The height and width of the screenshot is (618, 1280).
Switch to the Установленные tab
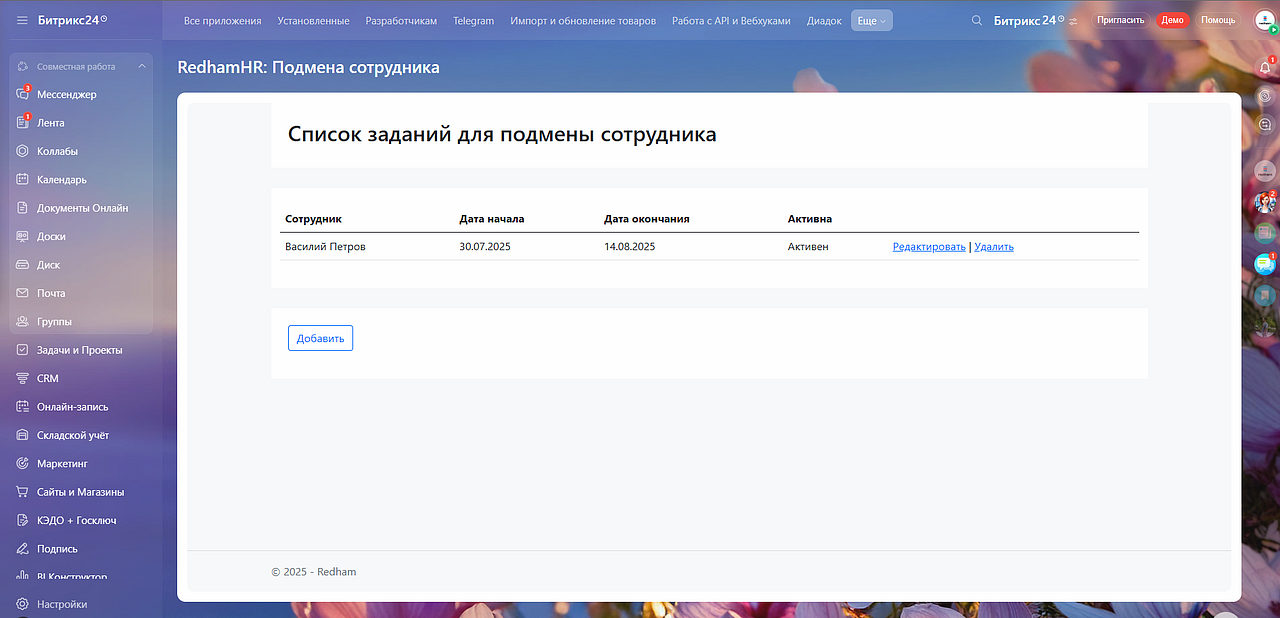[x=313, y=20]
